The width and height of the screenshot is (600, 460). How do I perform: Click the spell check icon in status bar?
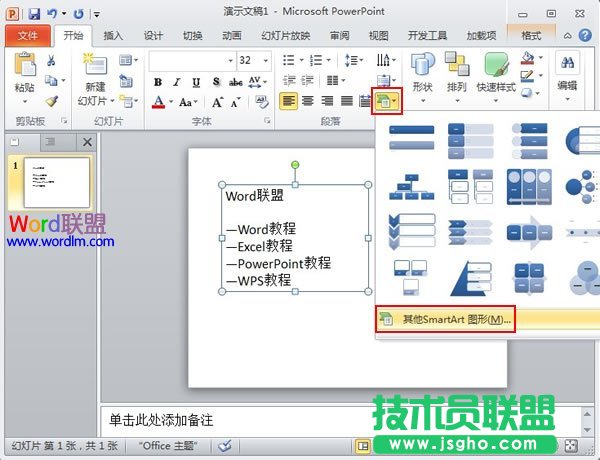point(225,445)
